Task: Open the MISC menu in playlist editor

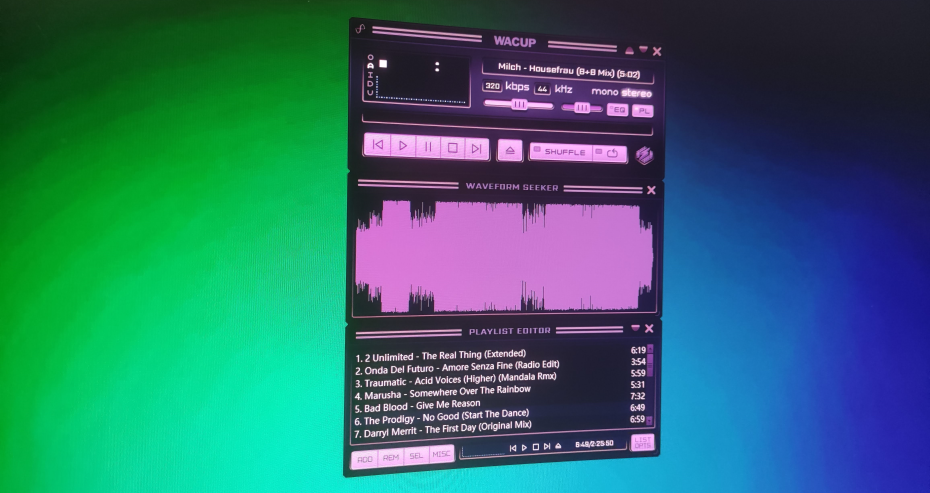Action: pos(441,454)
